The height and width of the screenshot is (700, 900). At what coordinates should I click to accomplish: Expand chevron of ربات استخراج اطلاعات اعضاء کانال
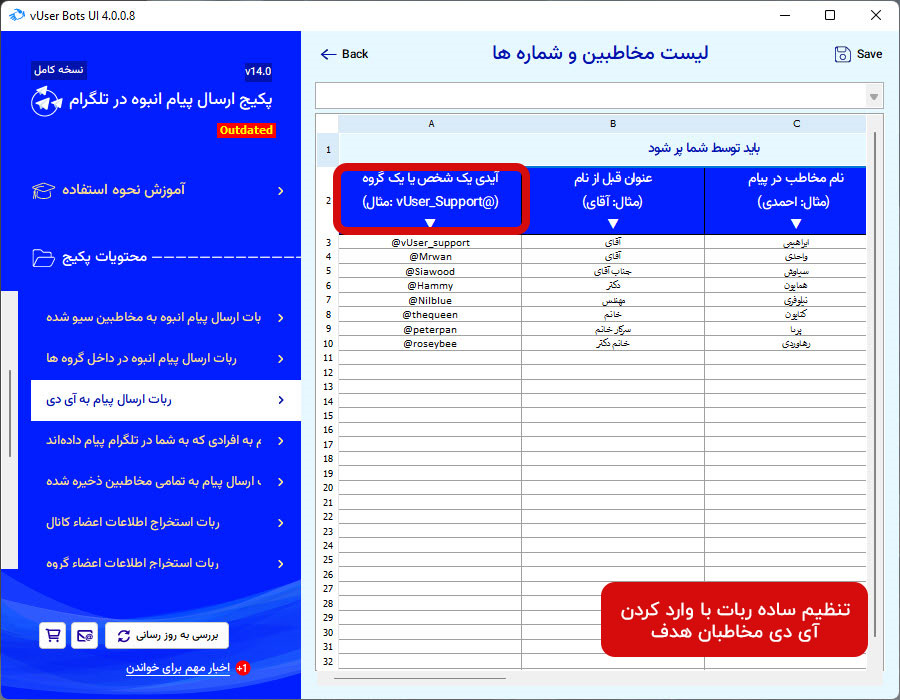coord(281,523)
